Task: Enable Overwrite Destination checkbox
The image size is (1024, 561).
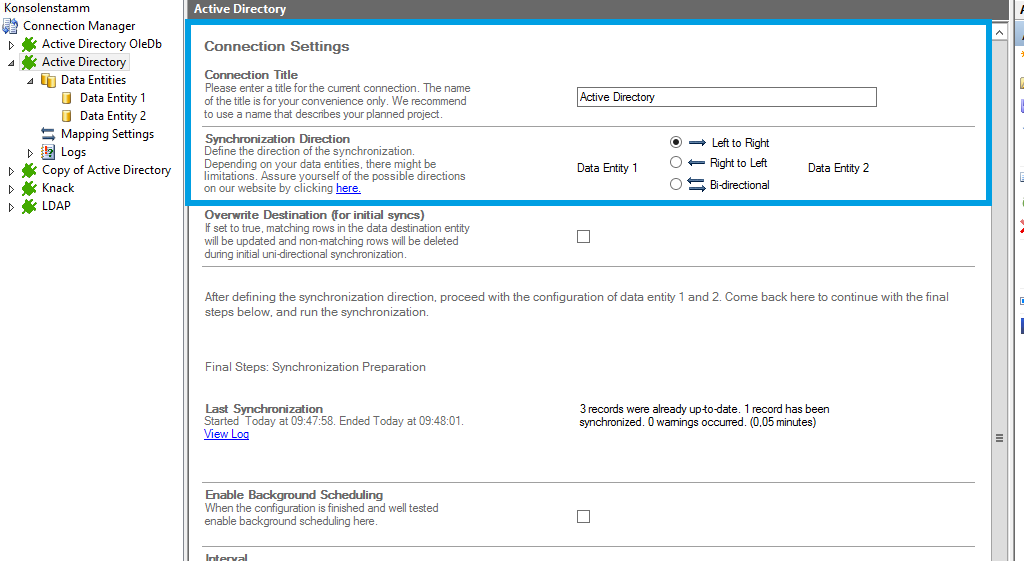Action: coord(584,237)
